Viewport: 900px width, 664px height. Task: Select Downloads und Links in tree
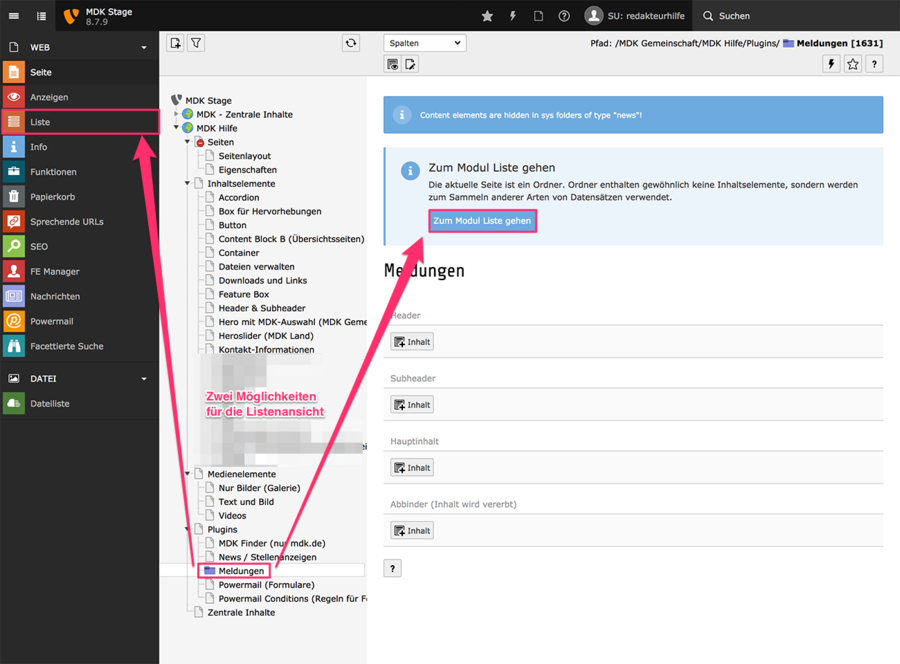pos(263,281)
